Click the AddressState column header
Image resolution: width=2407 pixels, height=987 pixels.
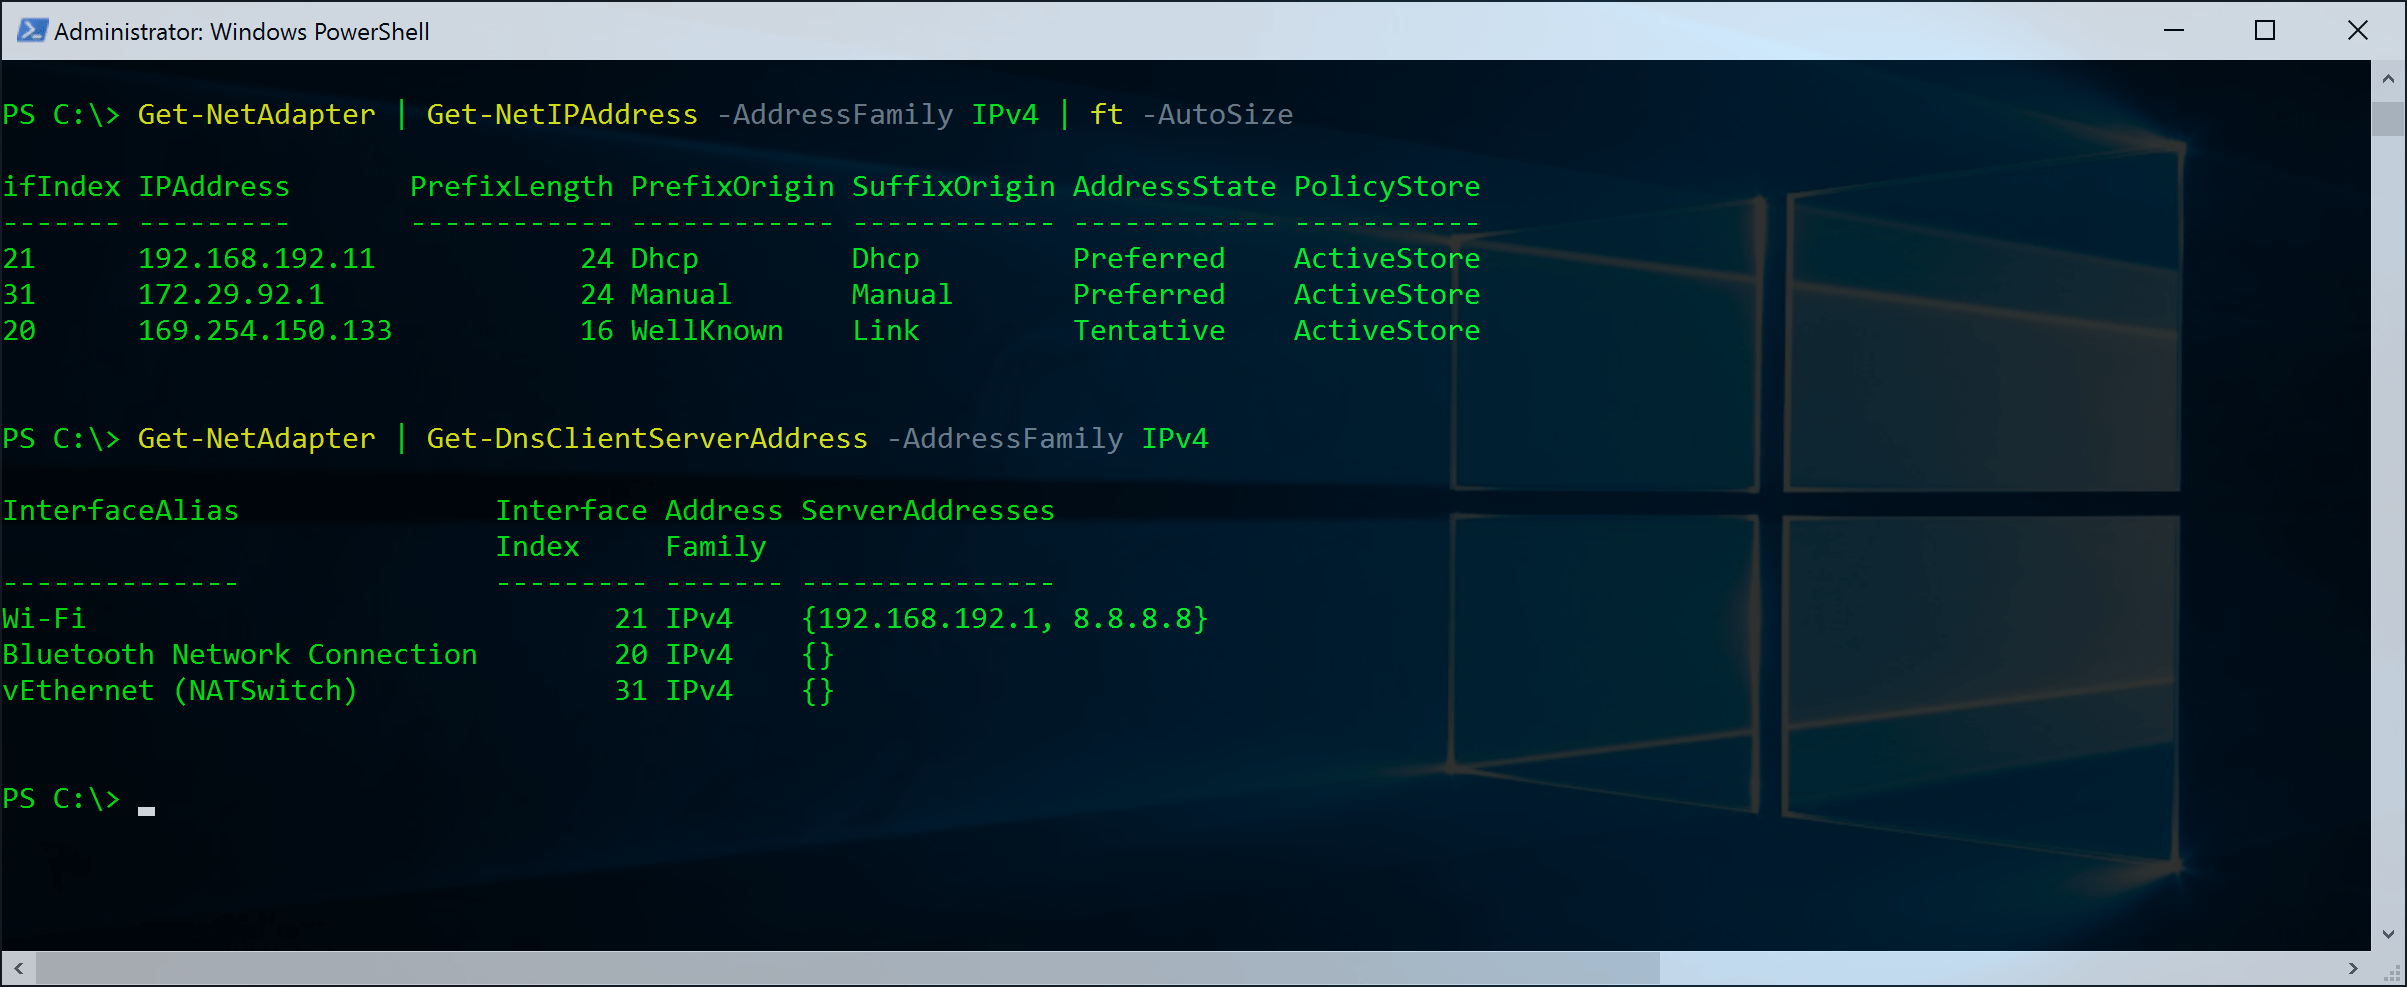(1175, 187)
